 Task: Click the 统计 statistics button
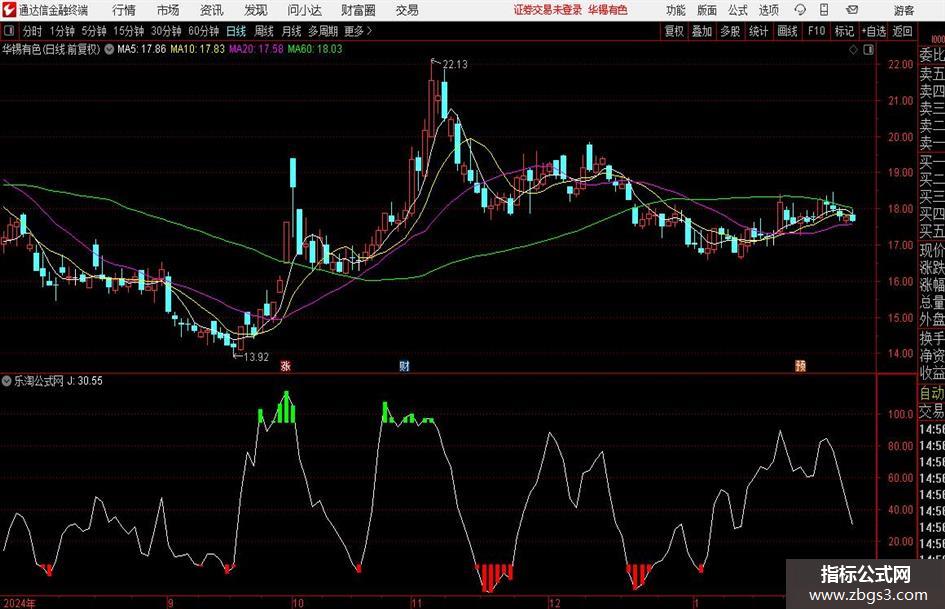(759, 31)
